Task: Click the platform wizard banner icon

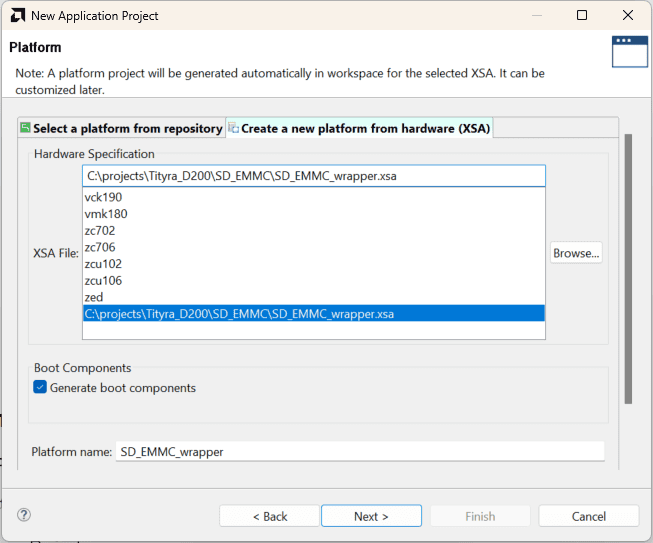Action: click(x=629, y=51)
